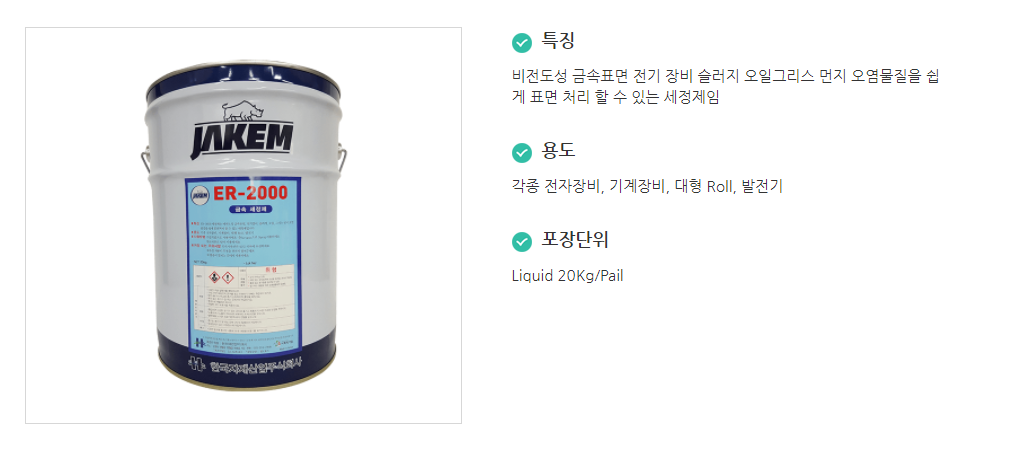The height and width of the screenshot is (455, 1024).
Task: Click the Liquid 20Kg/Pail packaging text
Action: coord(568,275)
